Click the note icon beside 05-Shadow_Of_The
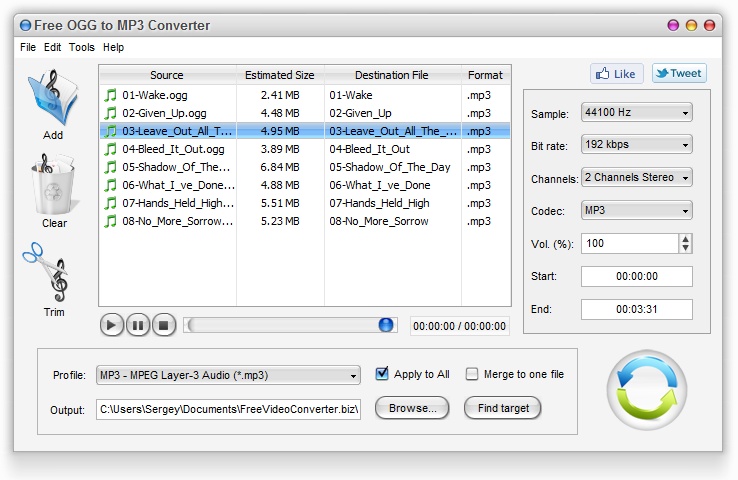This screenshot has height=480, width=738. (110, 167)
